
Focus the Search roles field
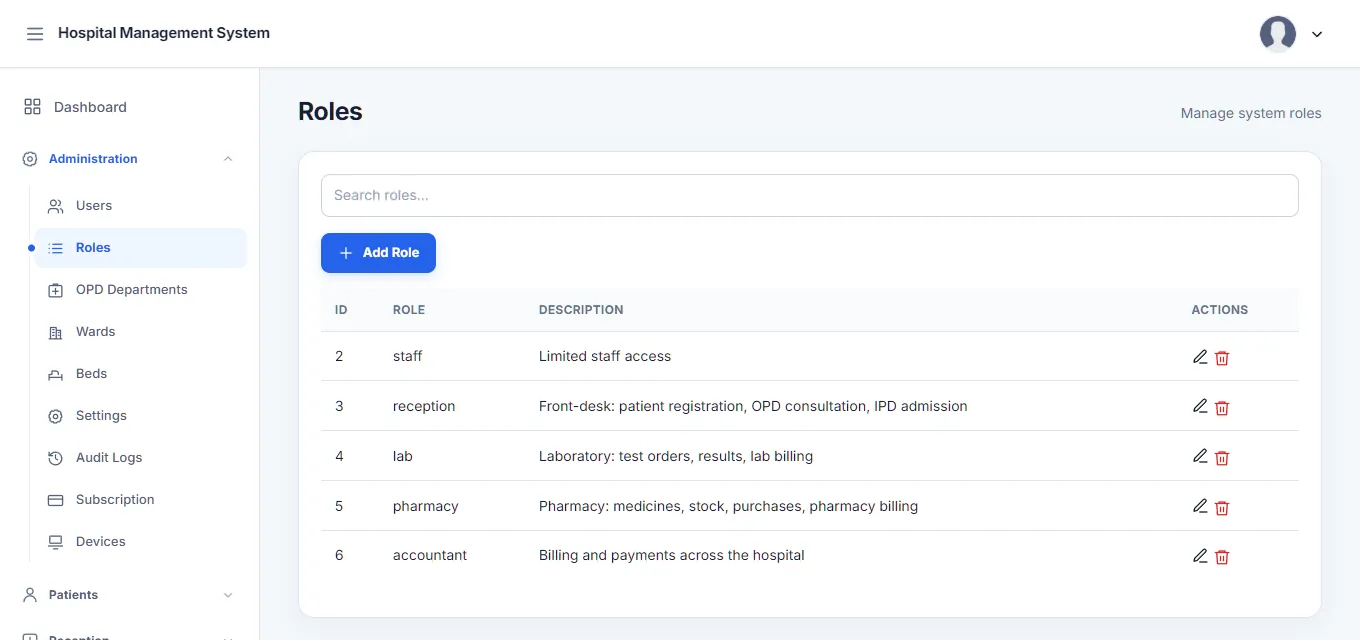point(810,196)
